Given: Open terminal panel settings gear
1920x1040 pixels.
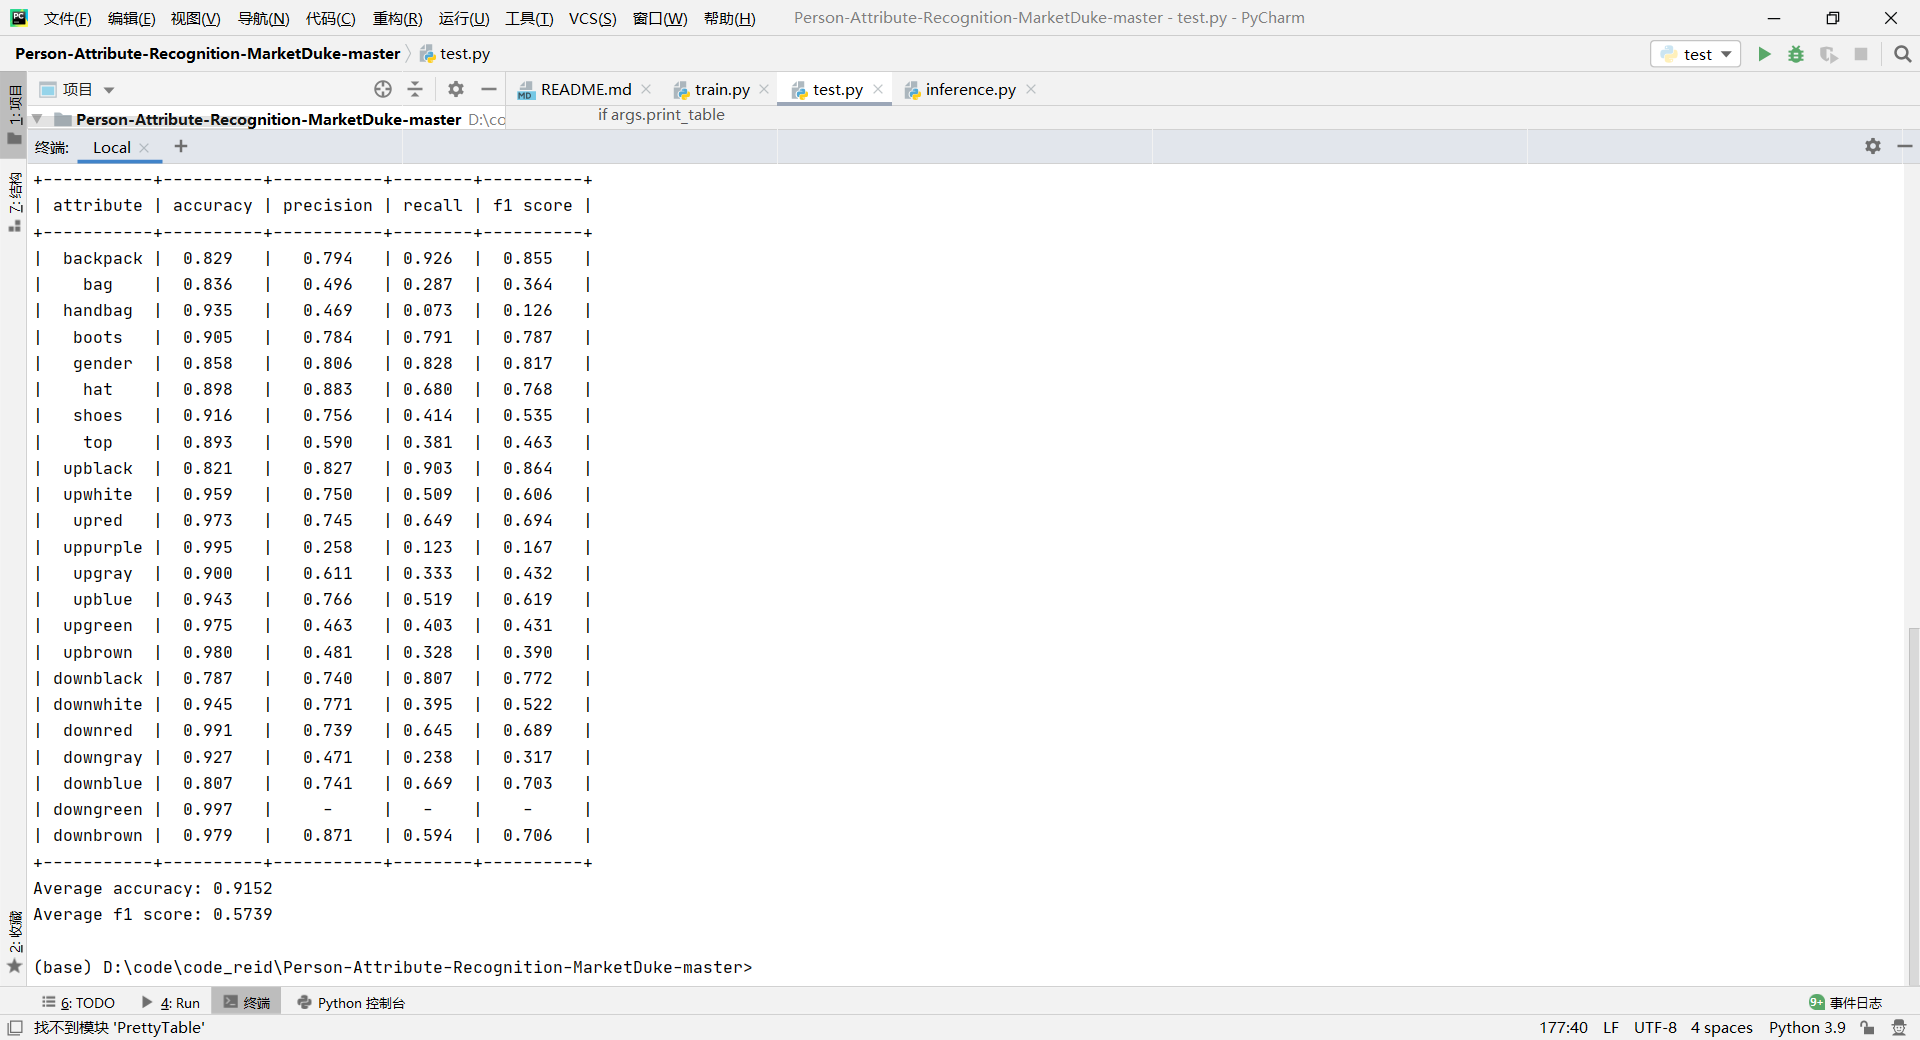Looking at the screenshot, I should 1872,146.
